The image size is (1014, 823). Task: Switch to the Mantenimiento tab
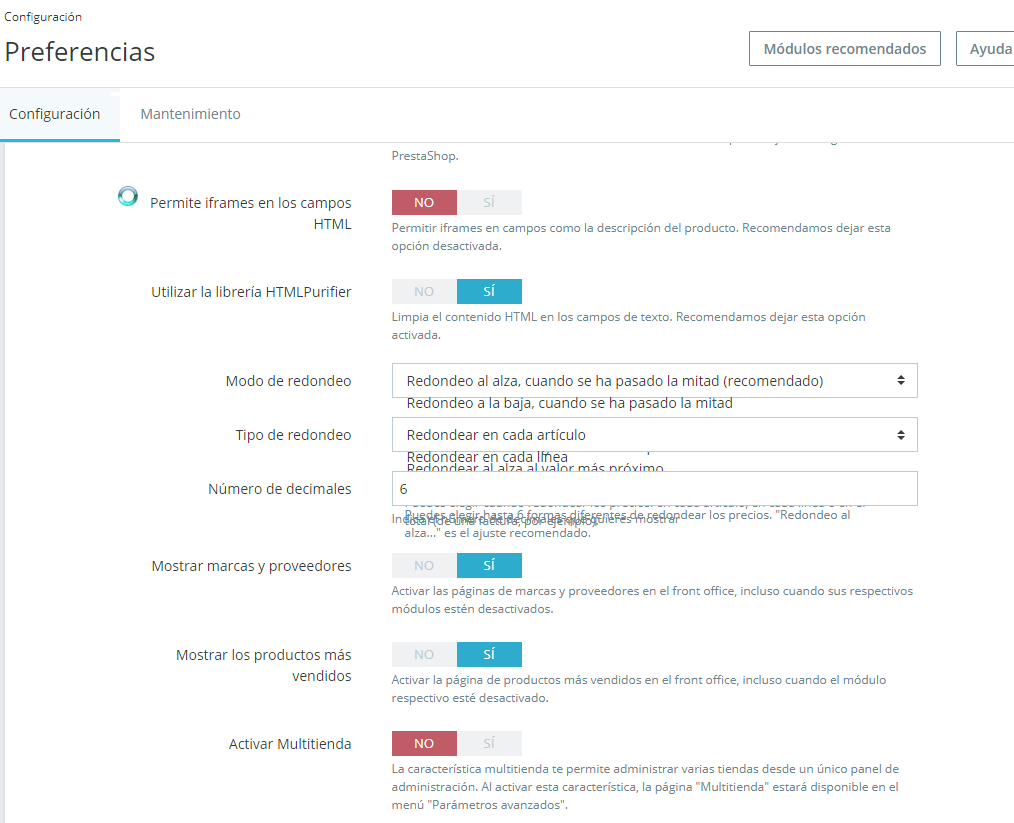click(x=191, y=114)
